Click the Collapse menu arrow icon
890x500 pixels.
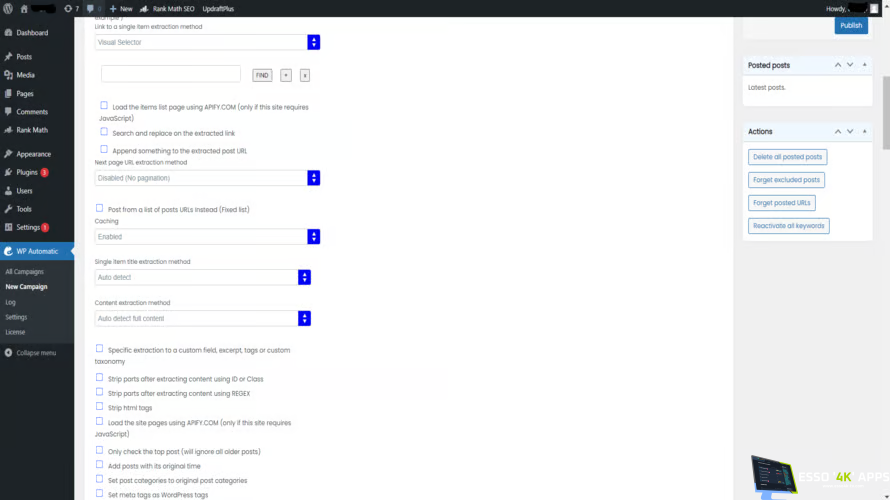point(8,353)
